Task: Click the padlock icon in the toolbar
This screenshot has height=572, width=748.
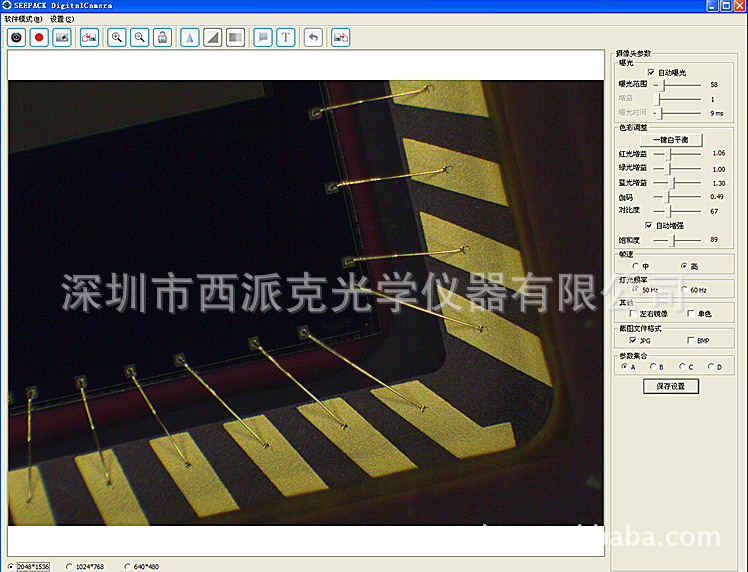Action: 162,37
